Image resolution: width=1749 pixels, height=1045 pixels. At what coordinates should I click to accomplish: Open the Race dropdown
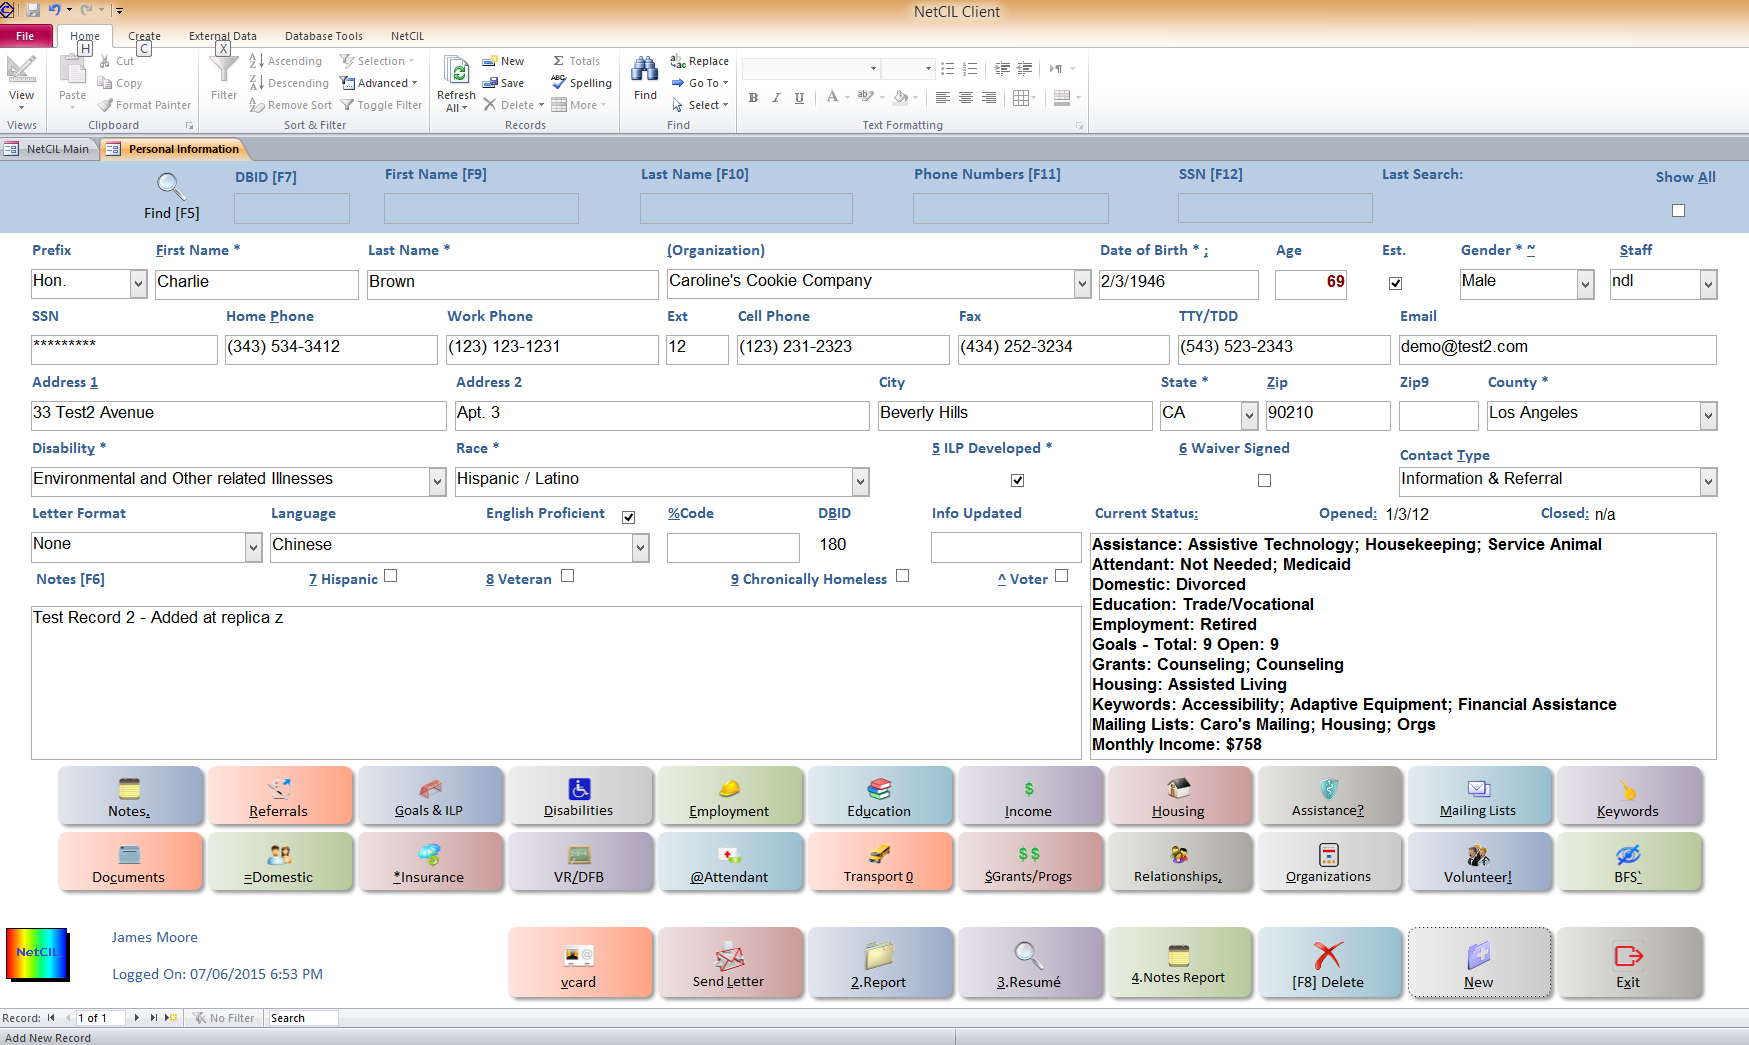coord(859,481)
